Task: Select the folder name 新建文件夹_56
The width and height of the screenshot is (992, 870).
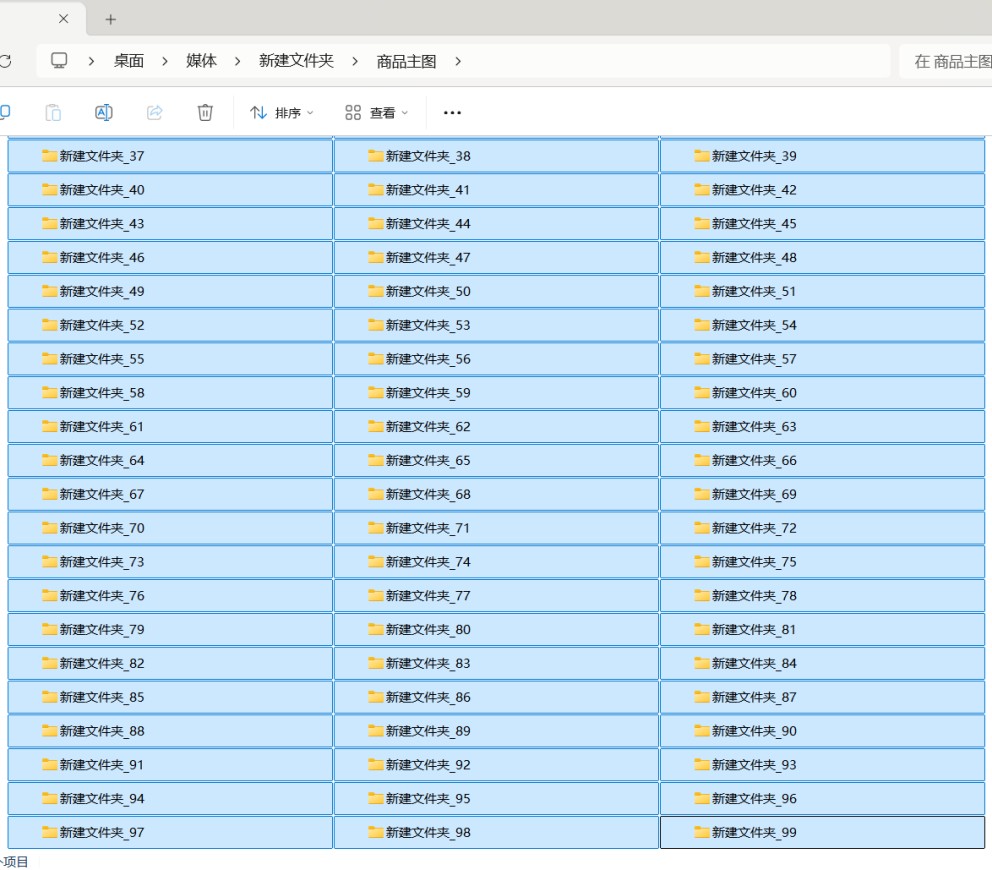Action: [428, 359]
